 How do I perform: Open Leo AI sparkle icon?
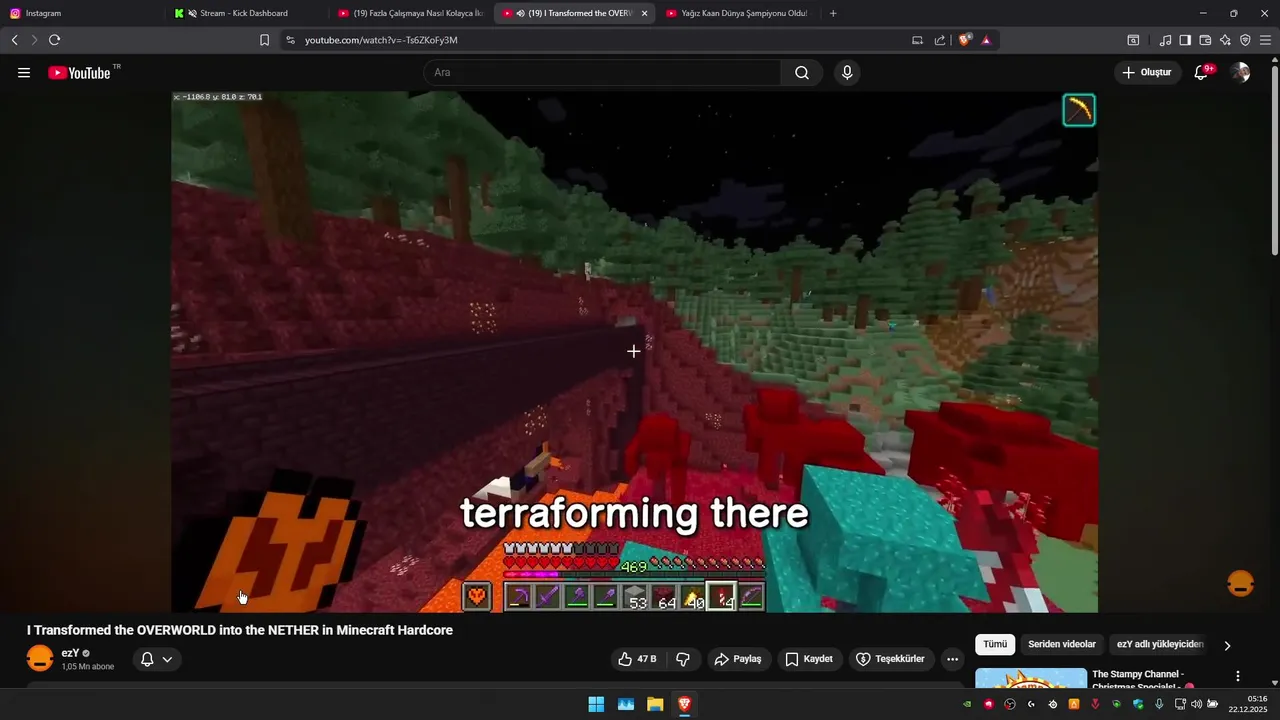point(1225,40)
